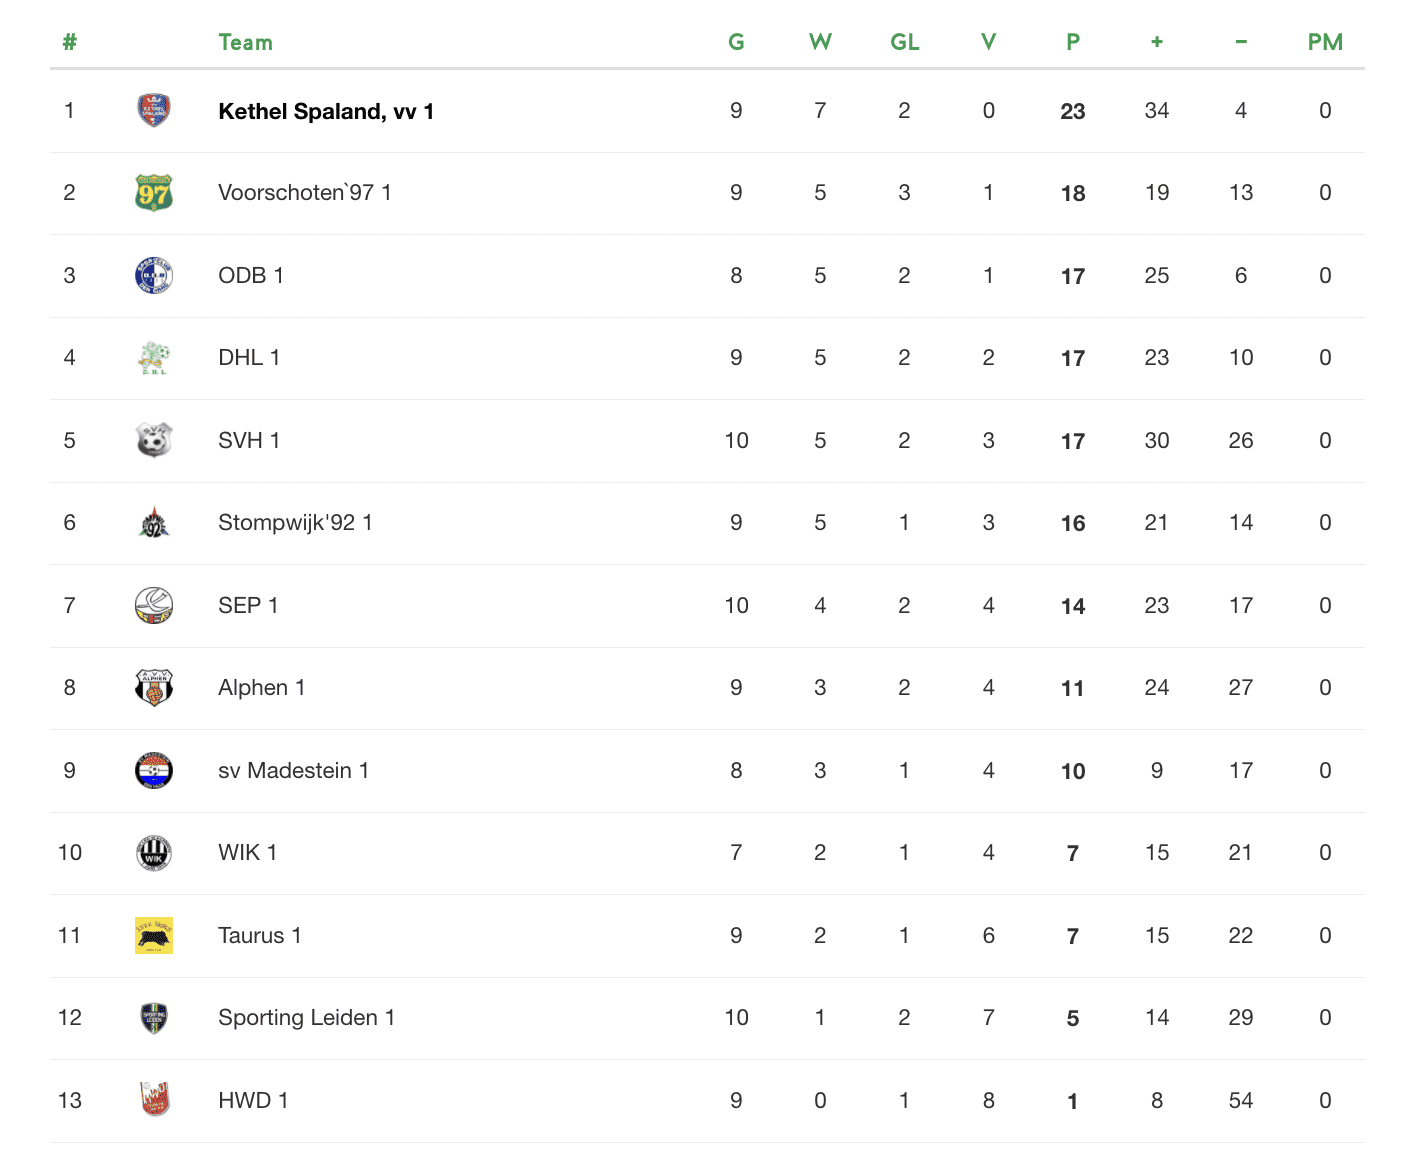Click the Stompwijk'92 club emblem
Image resolution: width=1414 pixels, height=1160 pixels.
pos(154,522)
